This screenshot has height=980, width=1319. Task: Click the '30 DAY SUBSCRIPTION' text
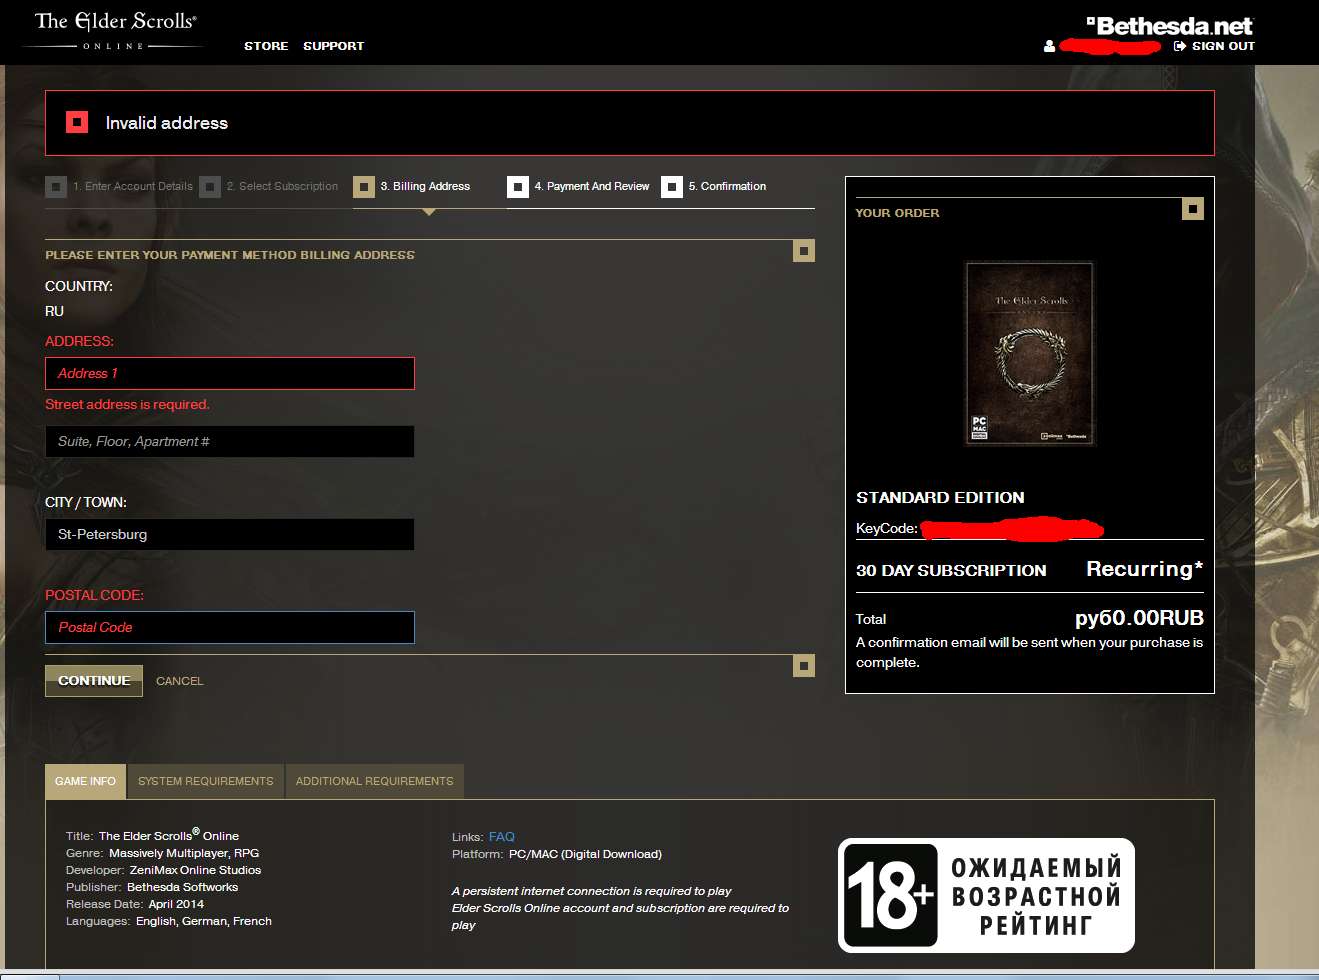point(951,570)
